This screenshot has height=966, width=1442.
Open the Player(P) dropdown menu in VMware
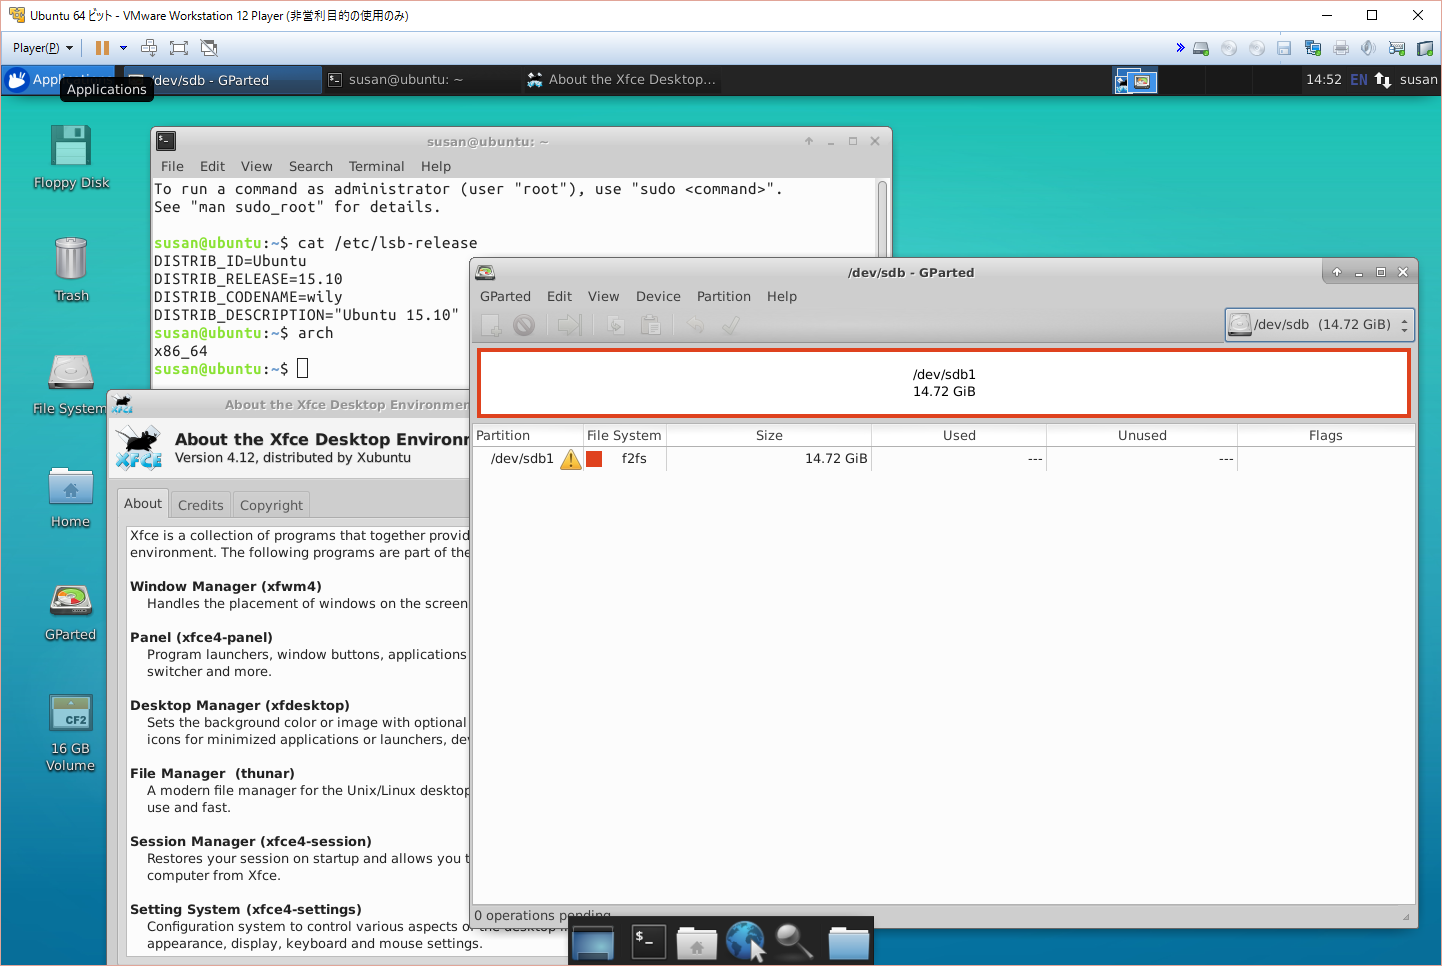[43, 48]
